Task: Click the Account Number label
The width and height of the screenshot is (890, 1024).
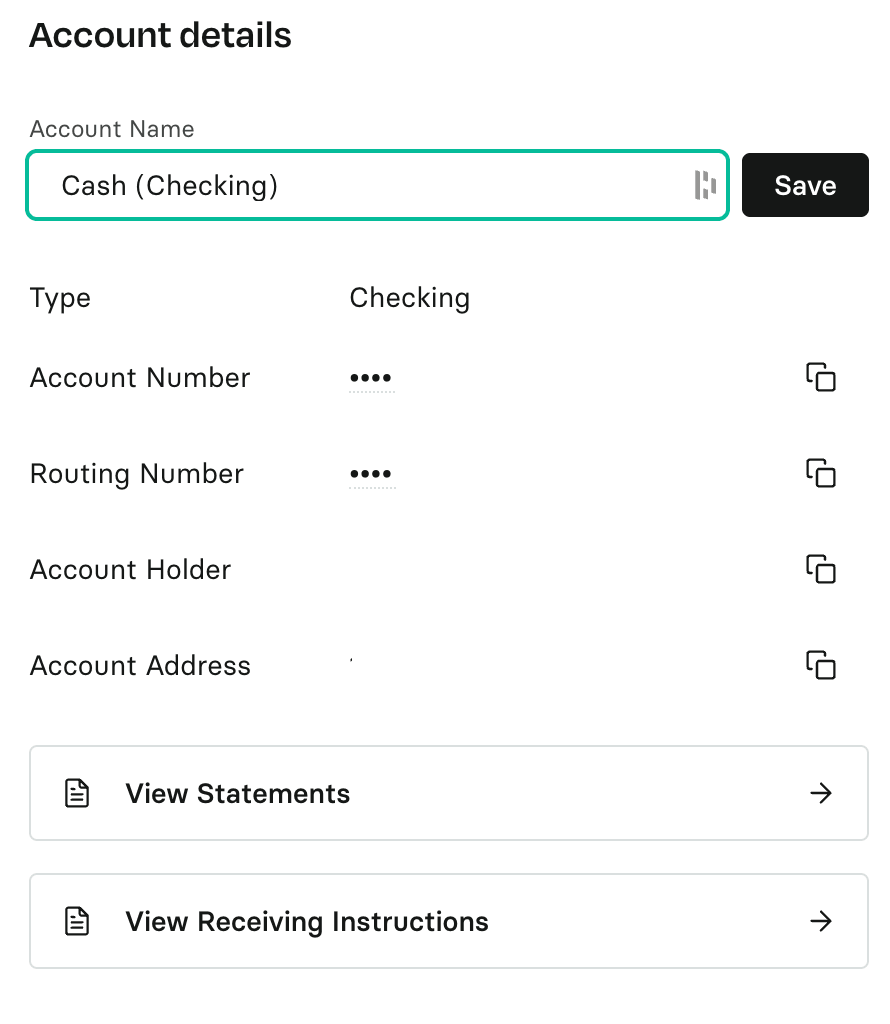Action: click(140, 378)
